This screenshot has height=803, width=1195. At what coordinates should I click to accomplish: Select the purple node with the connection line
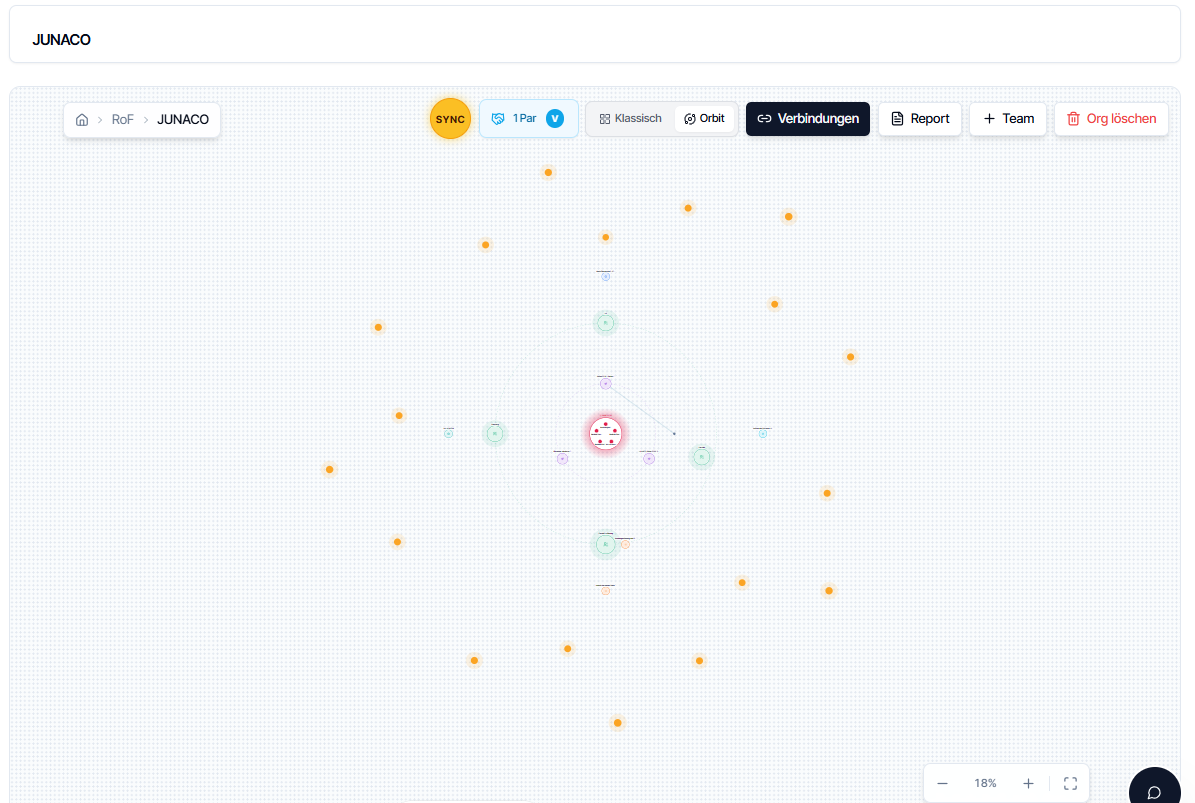pos(606,384)
